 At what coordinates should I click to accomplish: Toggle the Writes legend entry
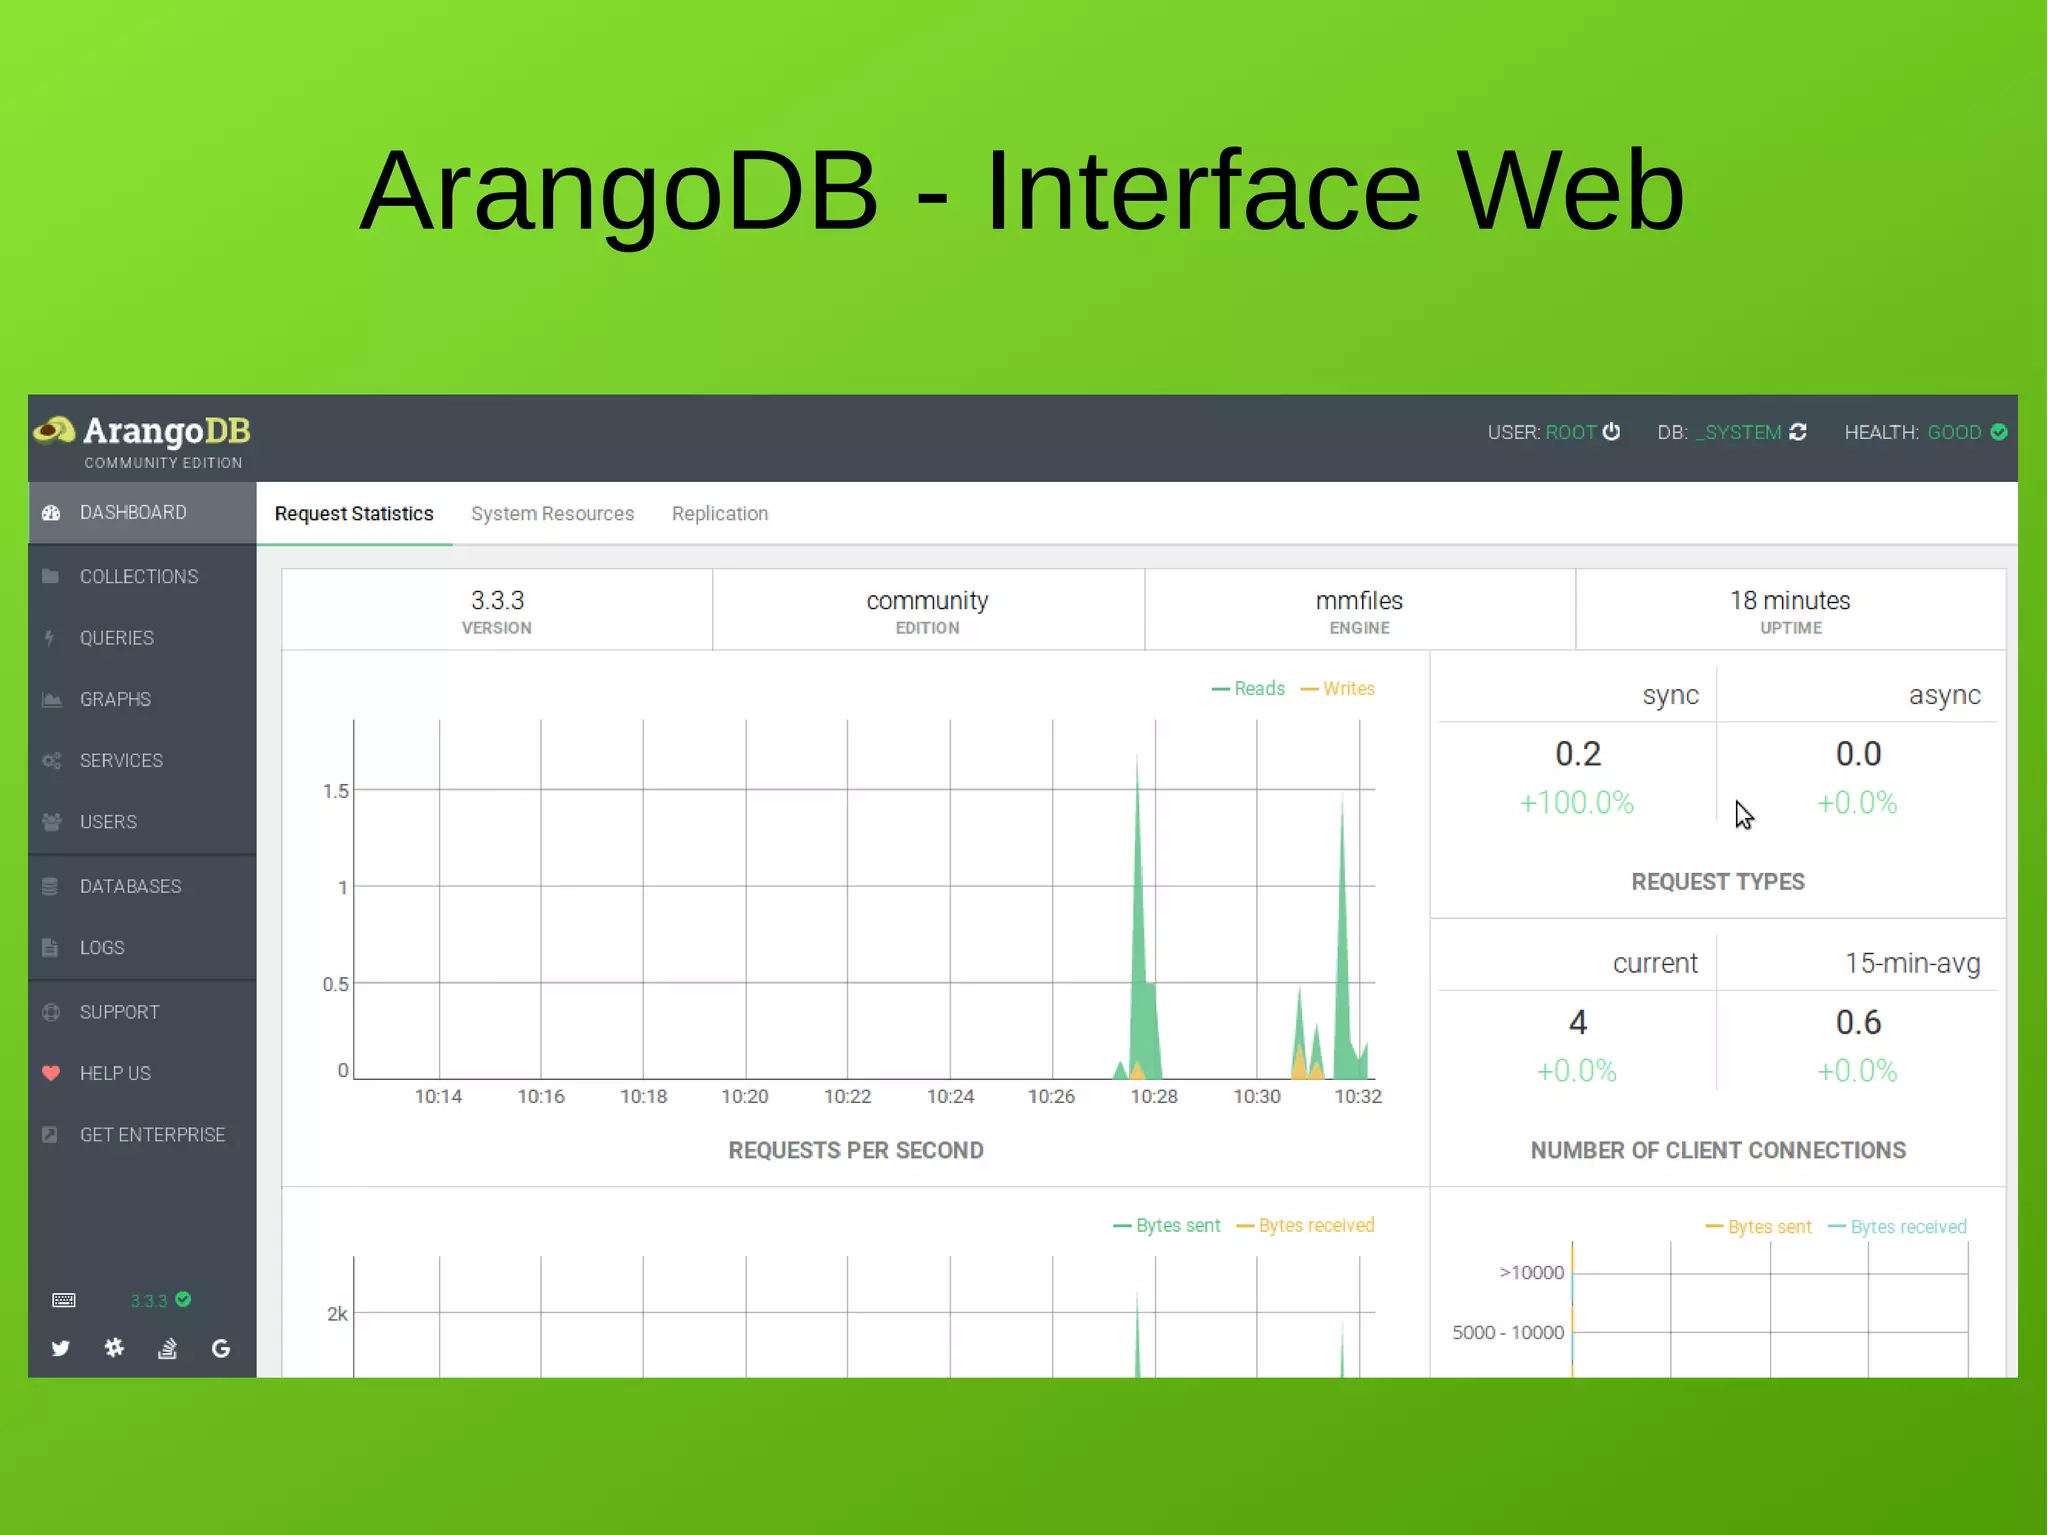point(1338,689)
